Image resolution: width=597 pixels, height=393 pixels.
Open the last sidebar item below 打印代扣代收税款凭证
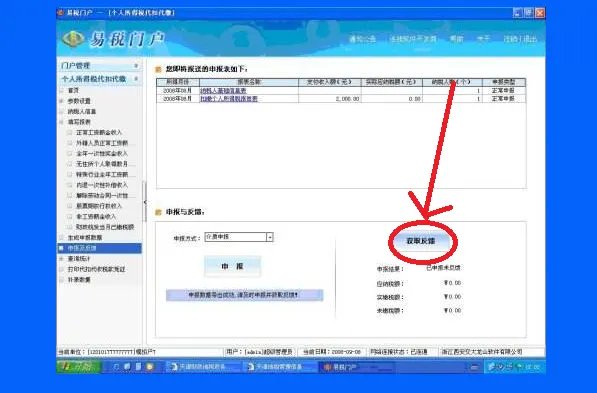click(x=79, y=280)
